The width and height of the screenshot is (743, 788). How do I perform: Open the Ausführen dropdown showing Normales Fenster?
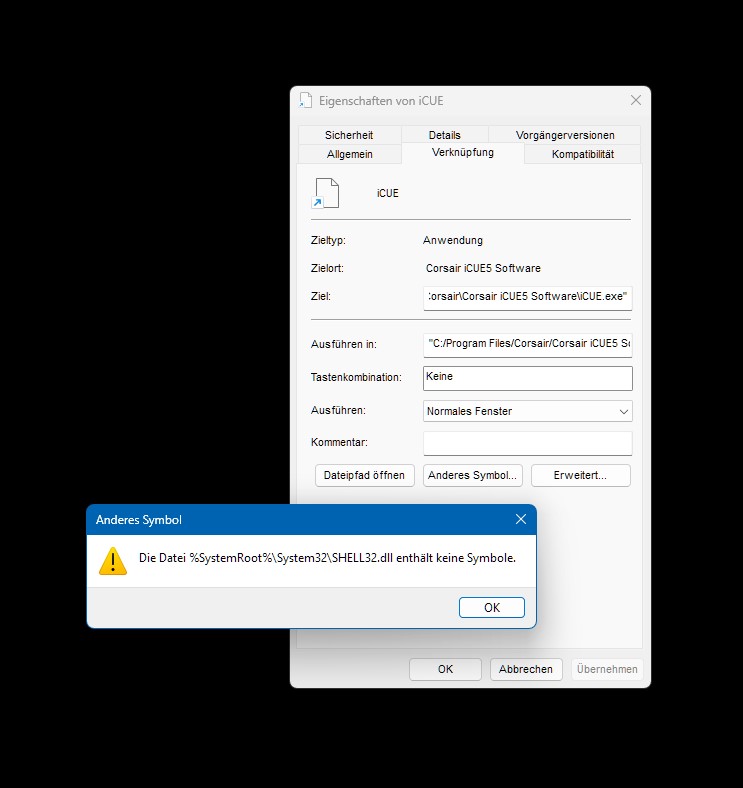[527, 411]
